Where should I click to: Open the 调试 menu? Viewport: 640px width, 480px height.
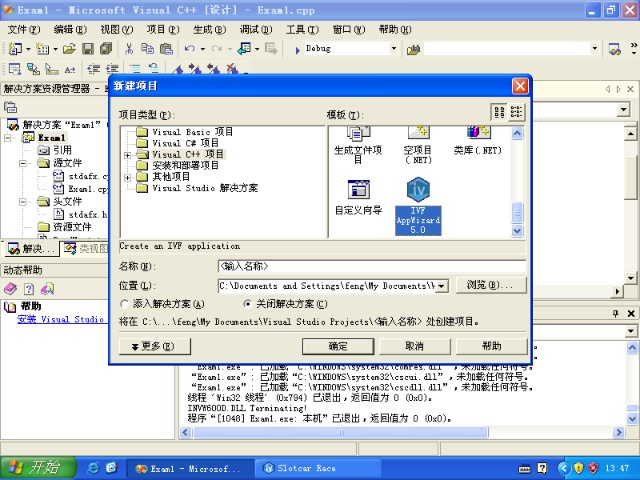[256, 30]
